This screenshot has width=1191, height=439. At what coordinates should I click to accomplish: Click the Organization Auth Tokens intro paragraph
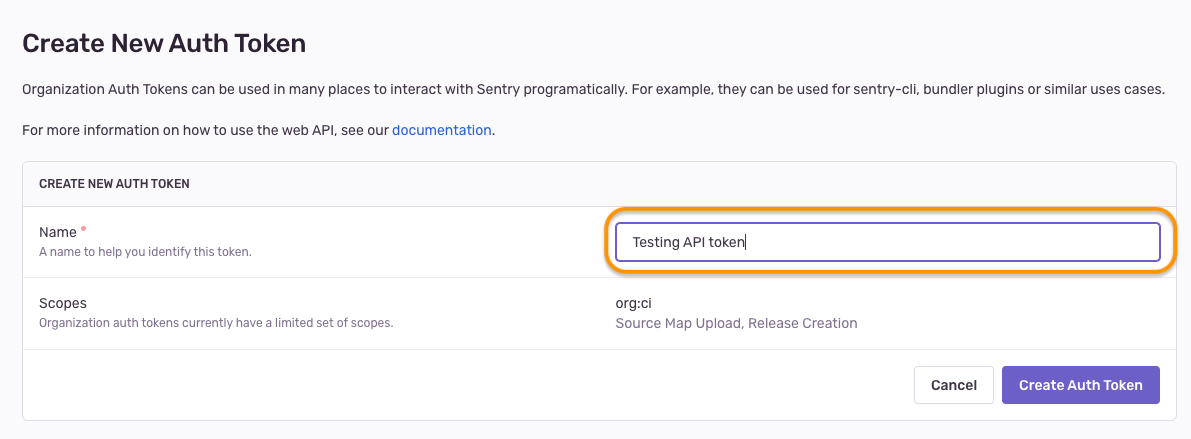pyautogui.click(x=300, y=89)
